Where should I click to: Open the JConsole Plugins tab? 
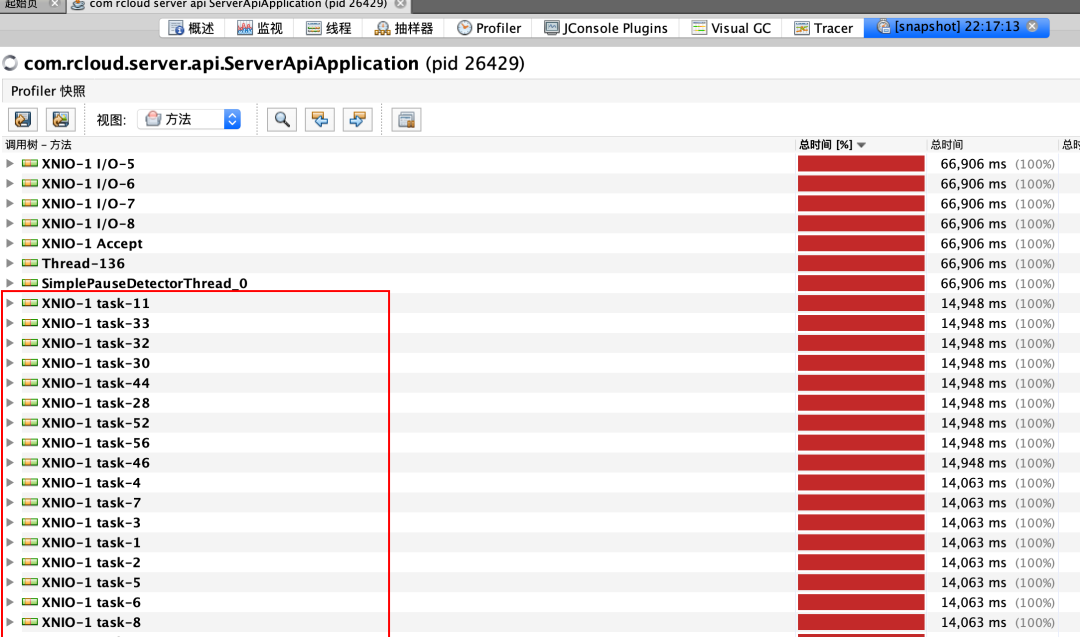tap(606, 28)
